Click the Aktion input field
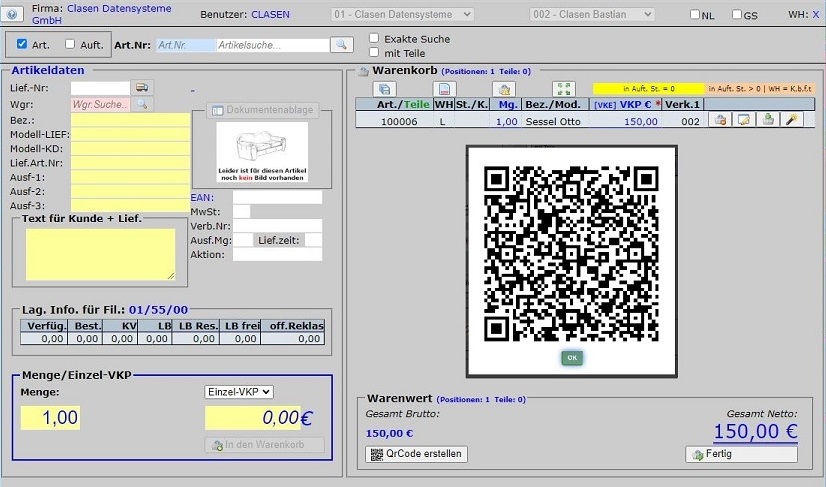Screen dimensions: 826x487 277,255
